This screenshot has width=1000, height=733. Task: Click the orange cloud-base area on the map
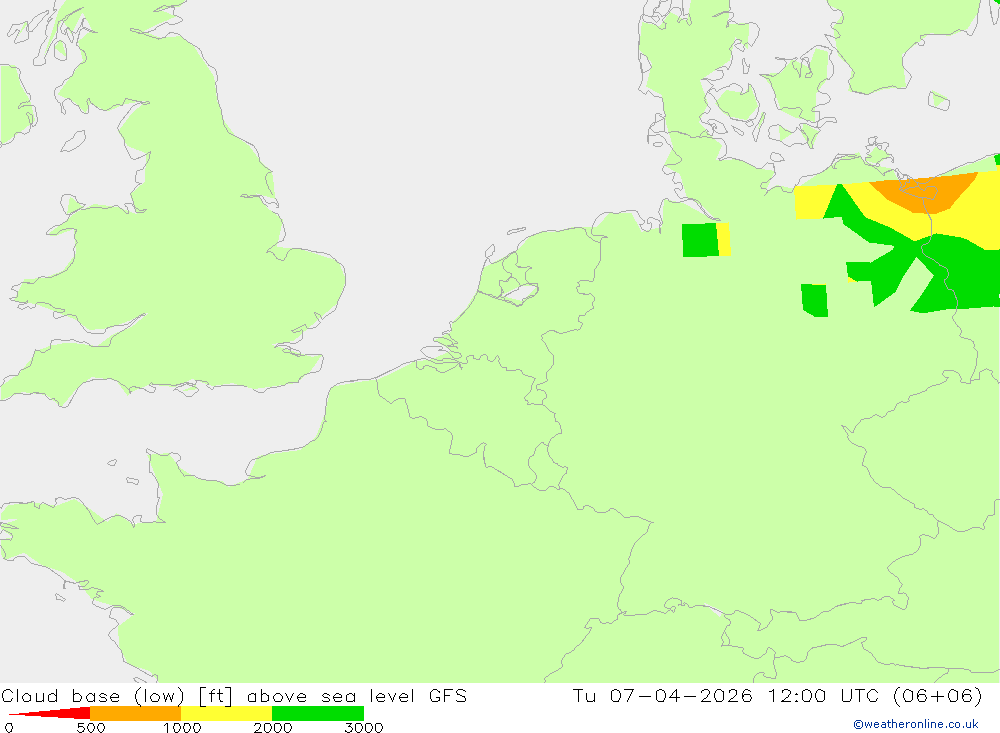coord(925,193)
